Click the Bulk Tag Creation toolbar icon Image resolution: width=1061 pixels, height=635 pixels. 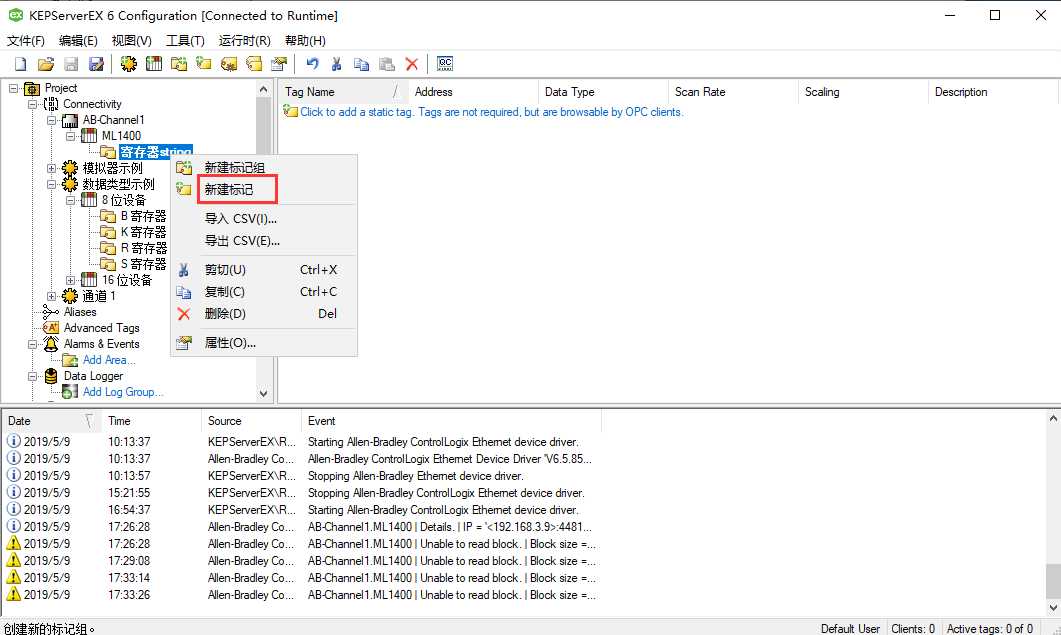click(229, 64)
